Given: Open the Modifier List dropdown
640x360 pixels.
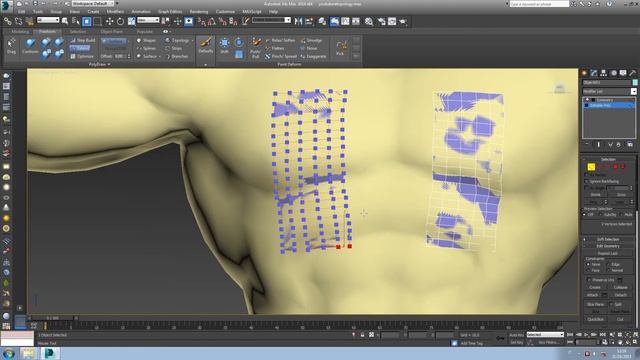Looking at the screenshot, I should 609,91.
